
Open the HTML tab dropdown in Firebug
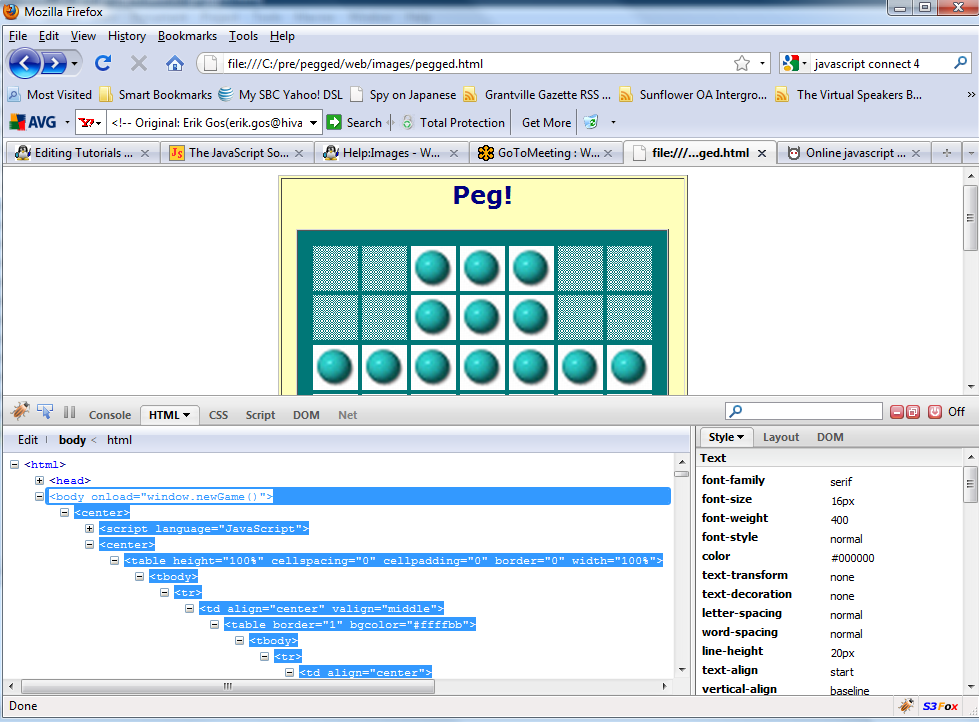(x=186, y=415)
